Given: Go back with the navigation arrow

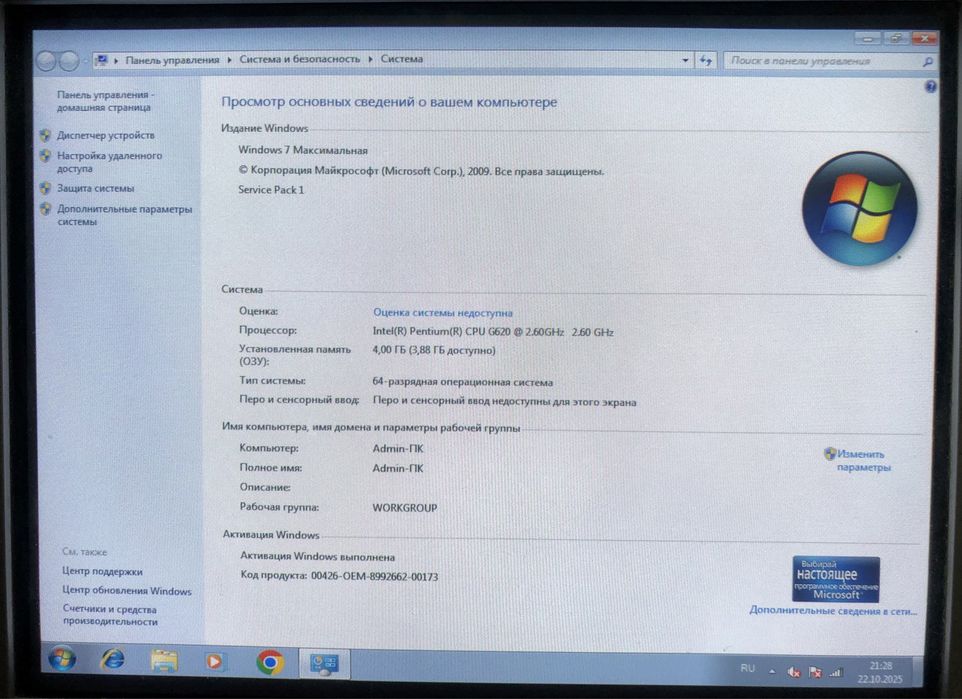Looking at the screenshot, I should click(47, 61).
